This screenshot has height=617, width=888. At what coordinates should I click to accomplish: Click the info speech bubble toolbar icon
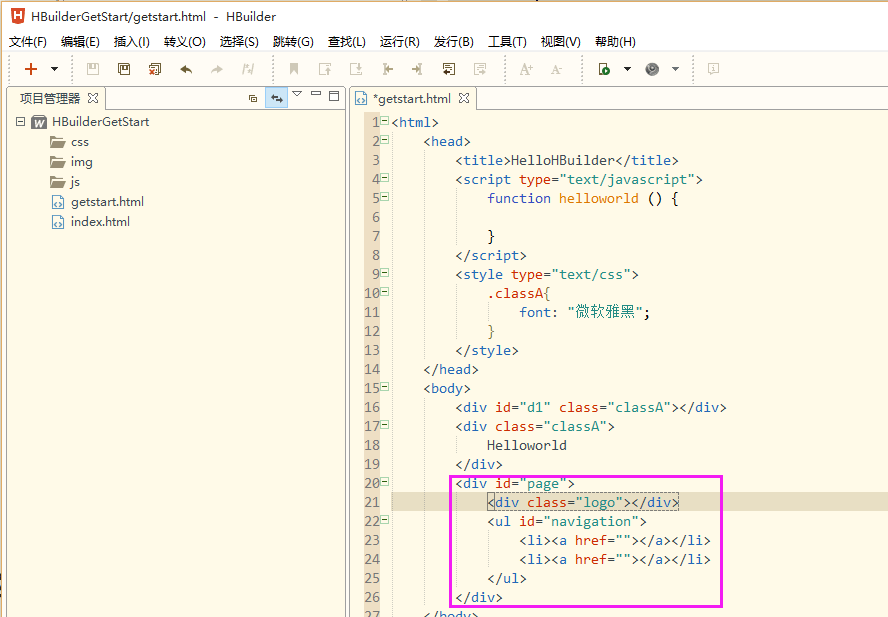(x=714, y=69)
